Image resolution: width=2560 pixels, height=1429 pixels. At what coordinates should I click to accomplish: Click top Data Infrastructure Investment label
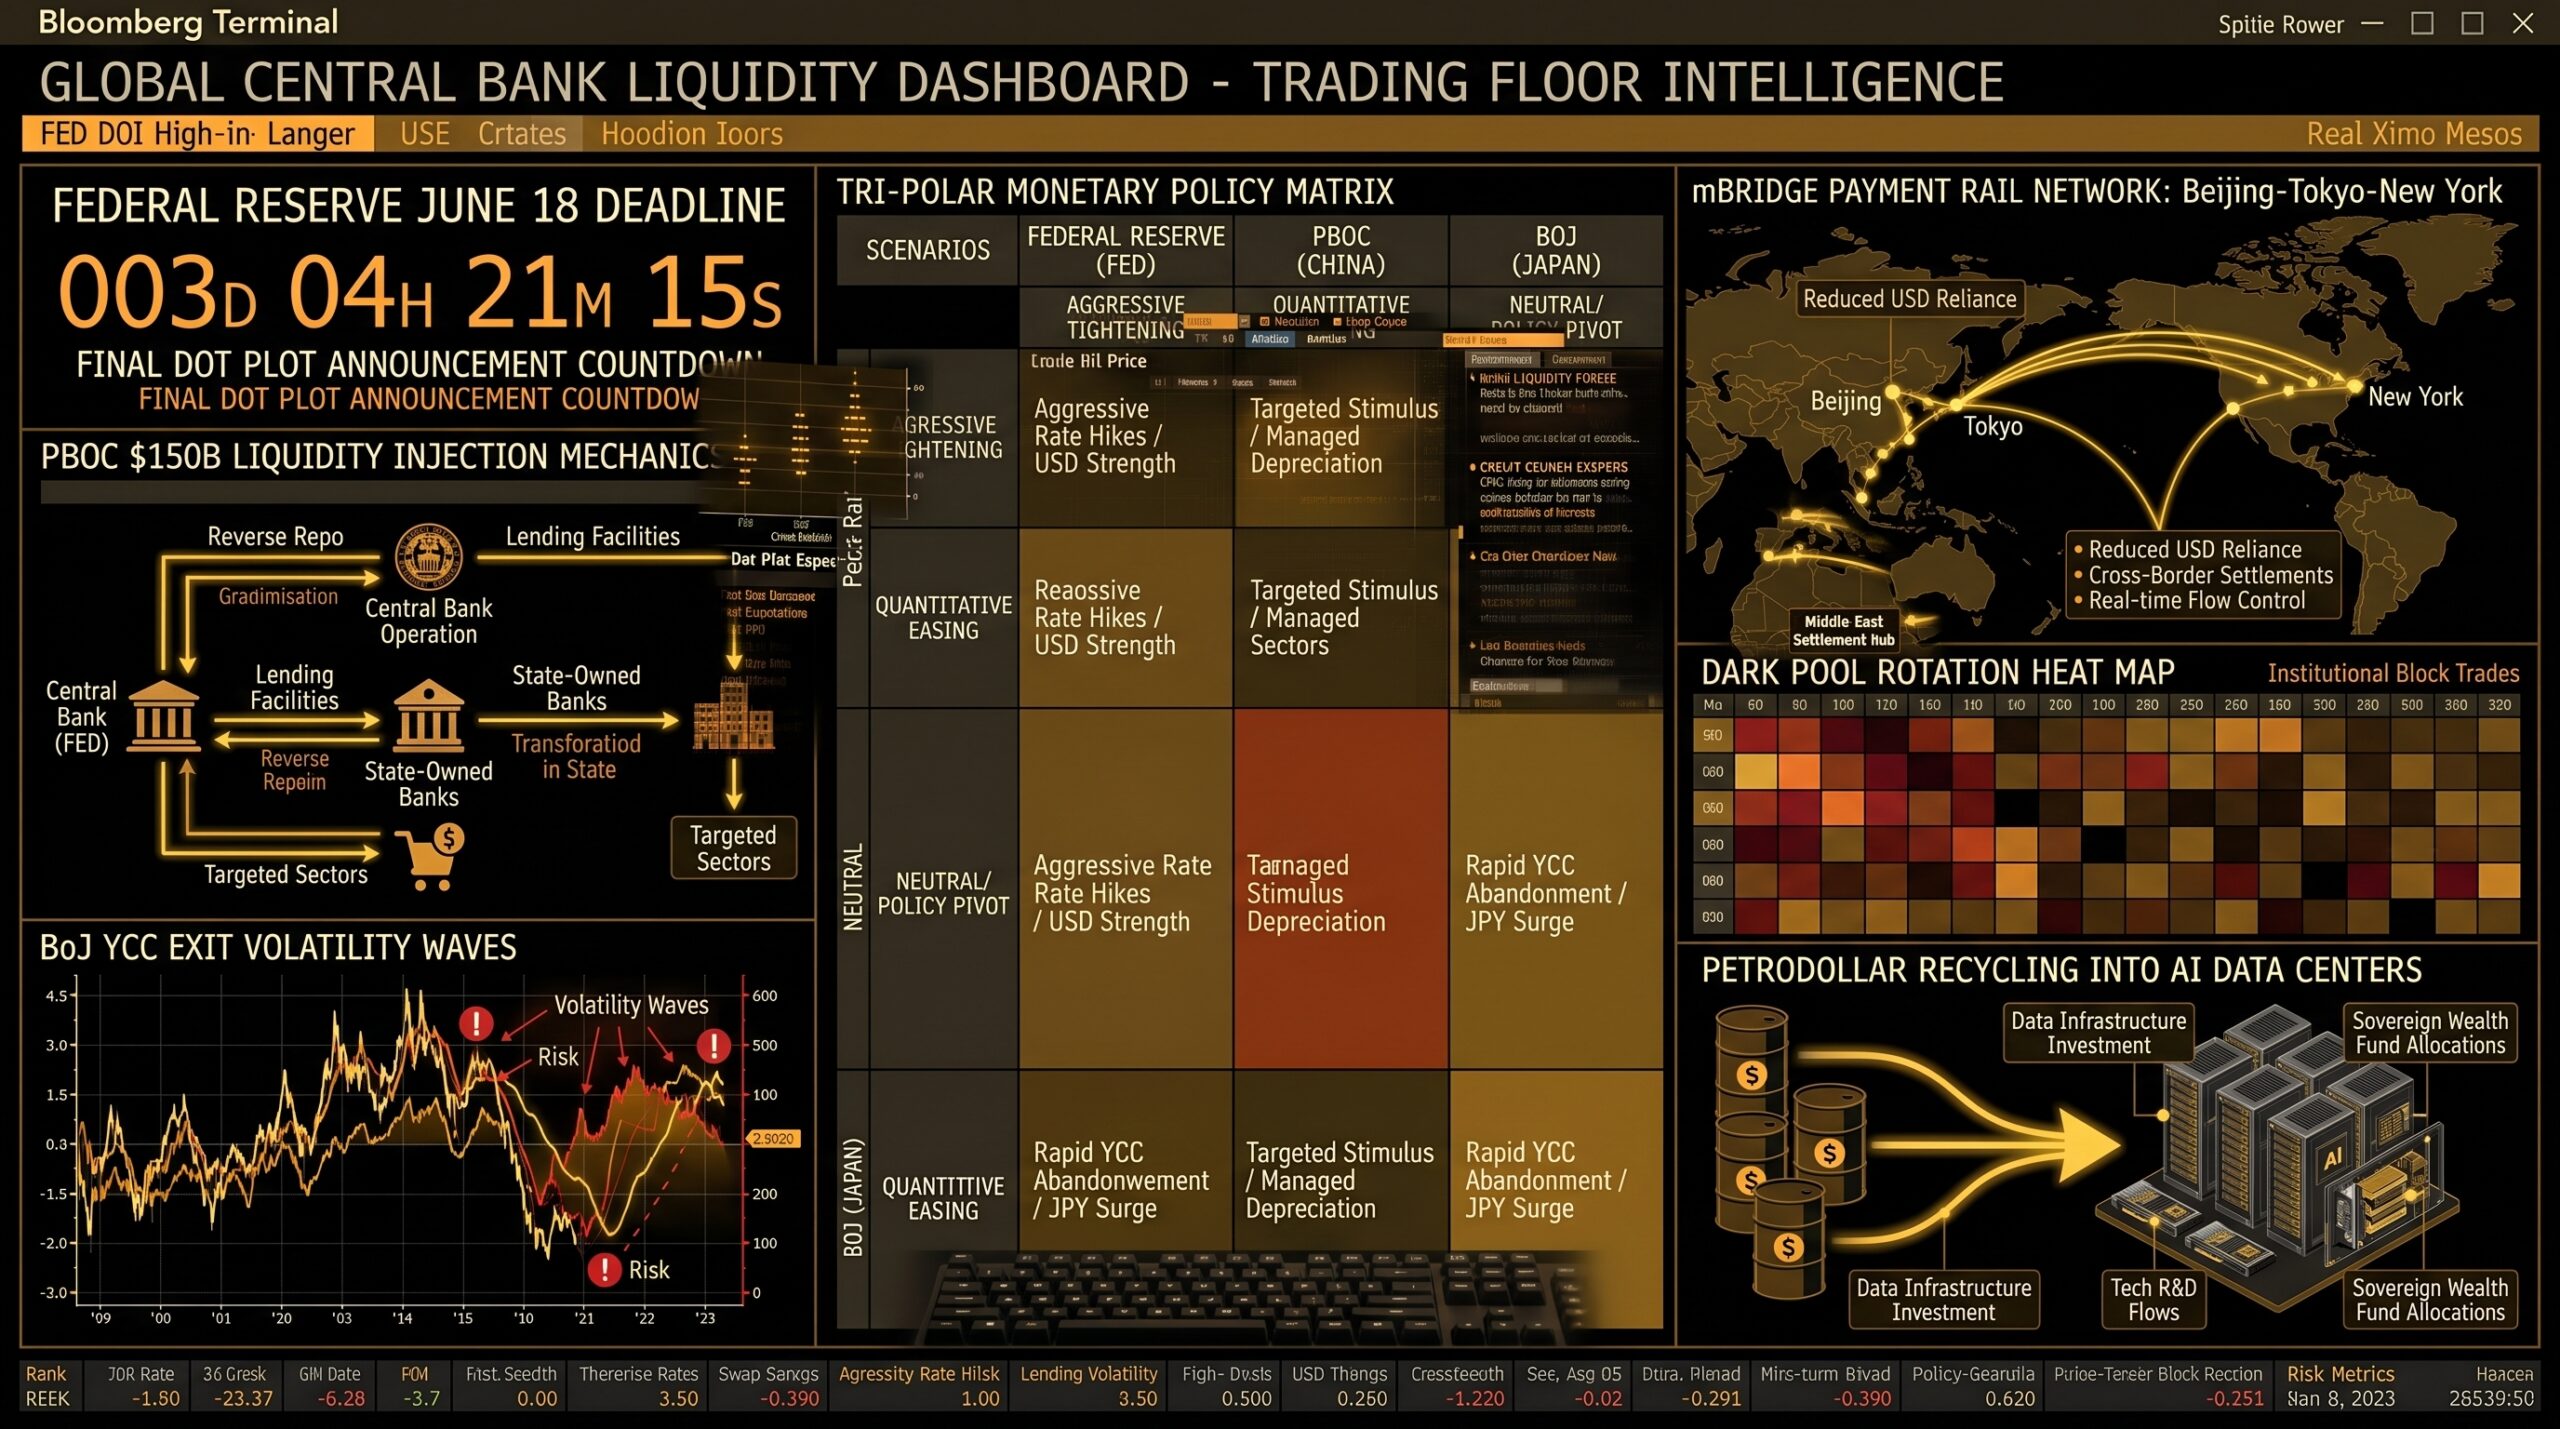[2098, 1033]
